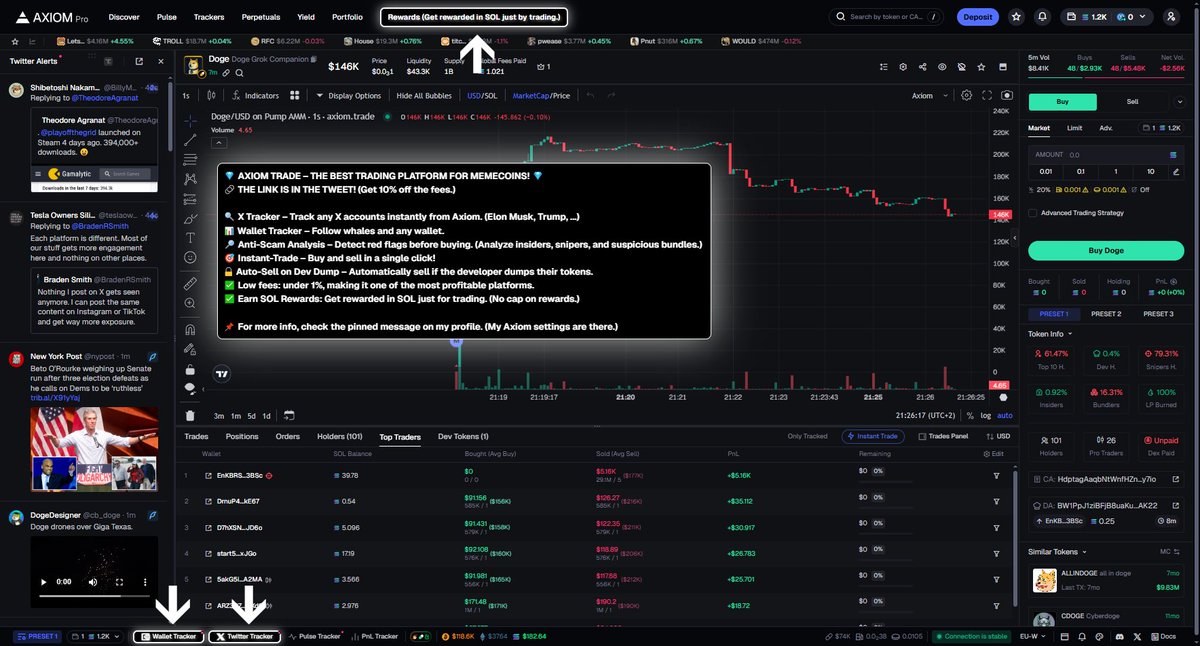The width and height of the screenshot is (1200, 646).
Task: Toggle Instant Trade mode
Action: tap(875, 436)
